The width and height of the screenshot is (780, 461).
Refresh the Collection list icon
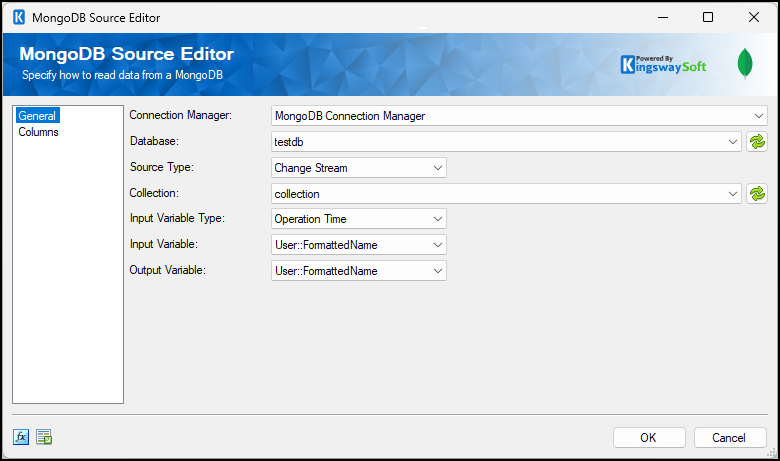pos(757,193)
